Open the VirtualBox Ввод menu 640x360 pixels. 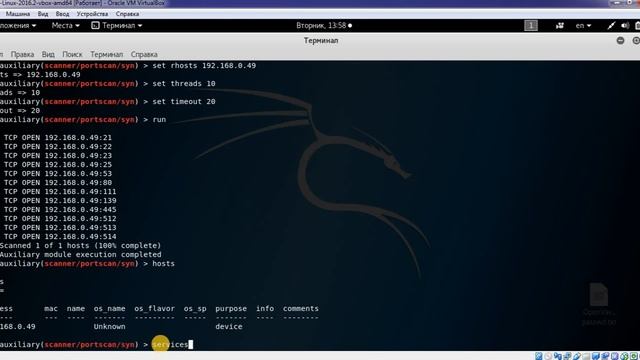pyautogui.click(x=62, y=14)
